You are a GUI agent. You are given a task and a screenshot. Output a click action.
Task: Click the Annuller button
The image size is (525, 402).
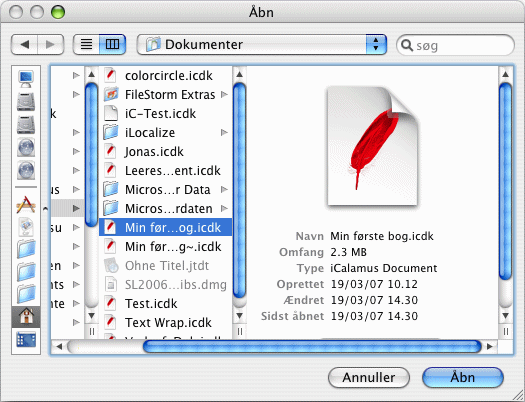(x=369, y=378)
